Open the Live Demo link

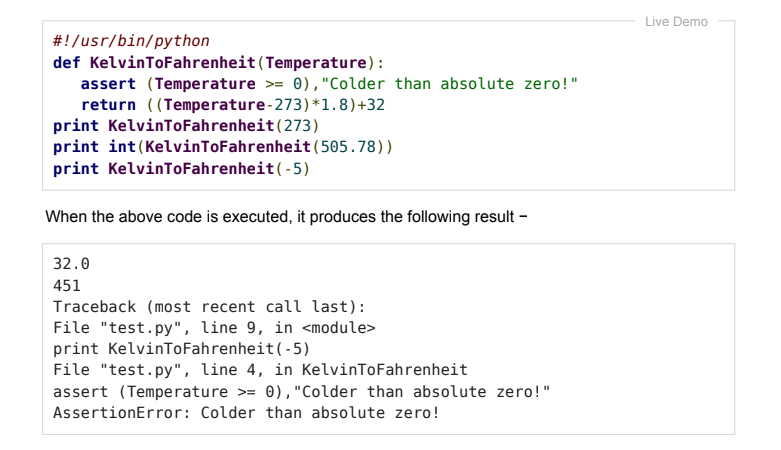pyautogui.click(x=676, y=21)
